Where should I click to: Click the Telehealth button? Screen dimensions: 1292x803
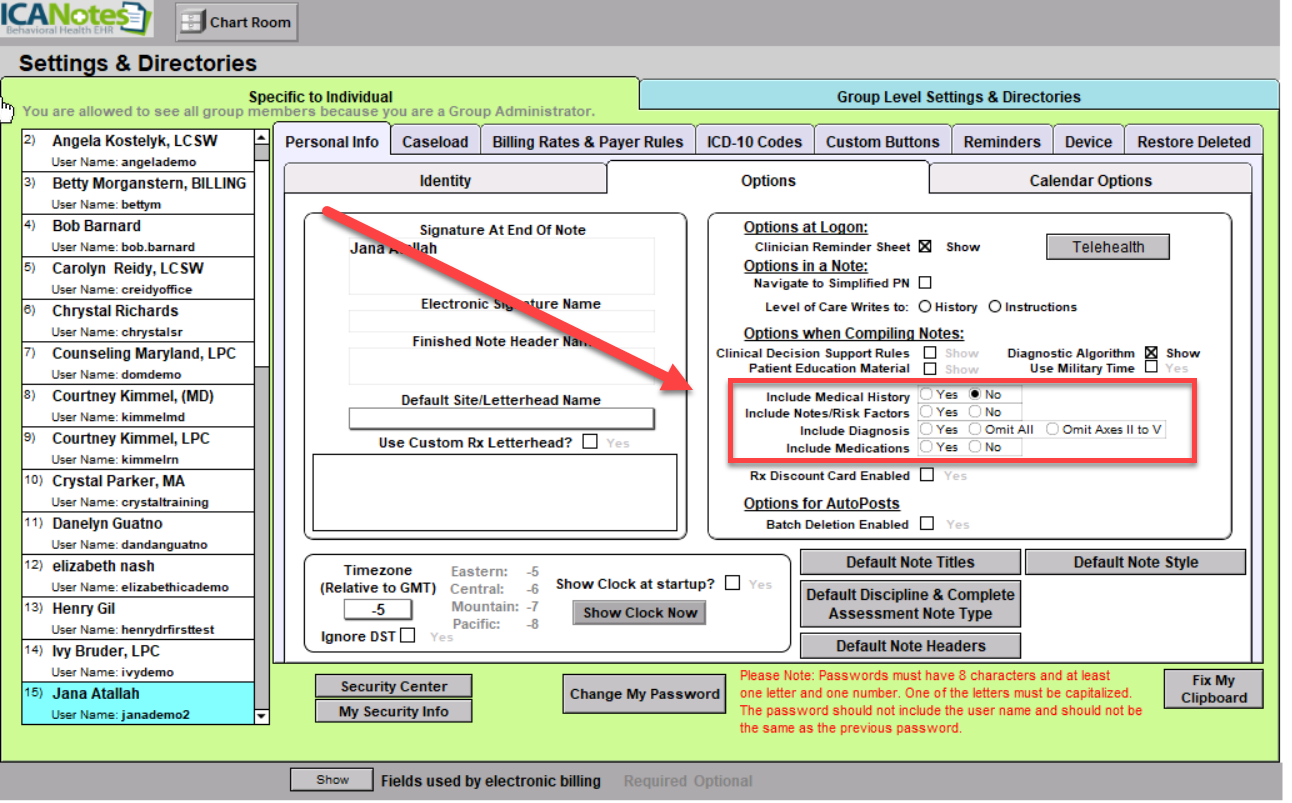[1107, 246]
